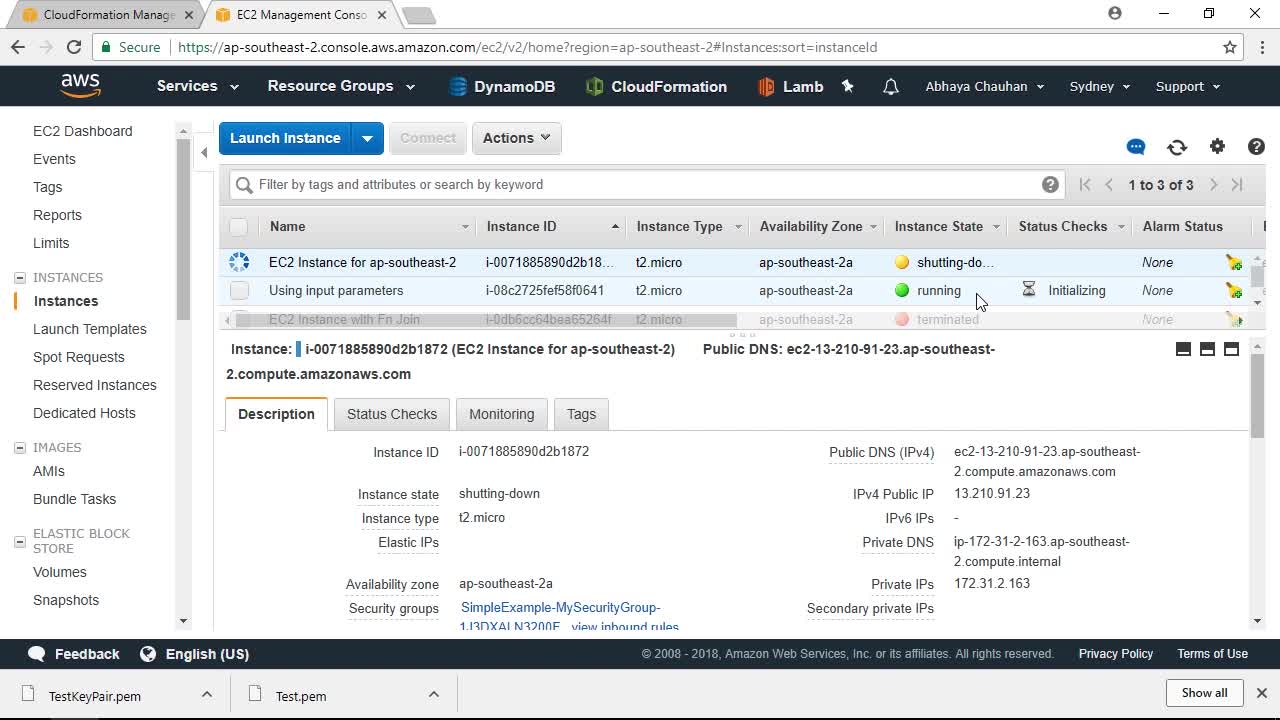The image size is (1280, 720).
Task: Open the TestKeyPair.pem download options
Action: click(x=206, y=695)
